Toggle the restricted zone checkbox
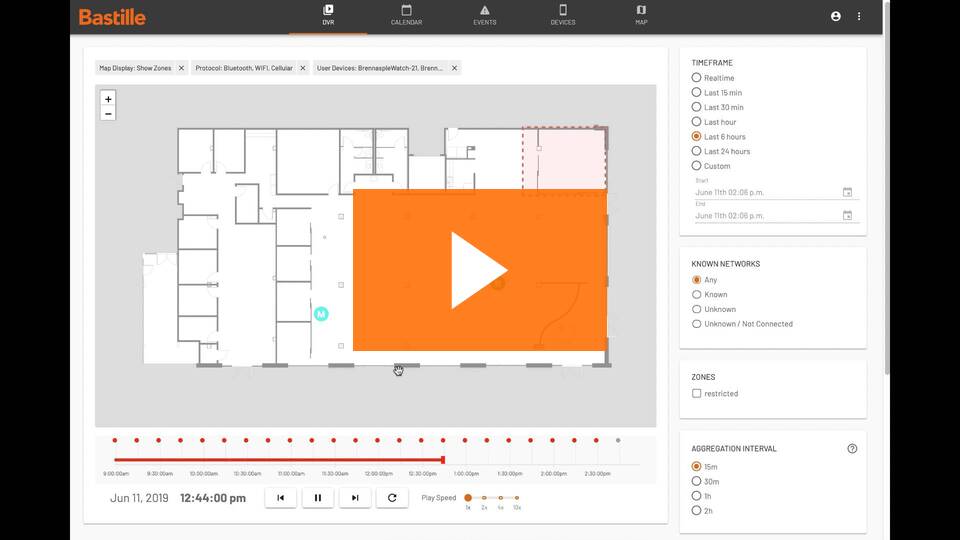Screen dimensions: 960x540 [696, 394]
